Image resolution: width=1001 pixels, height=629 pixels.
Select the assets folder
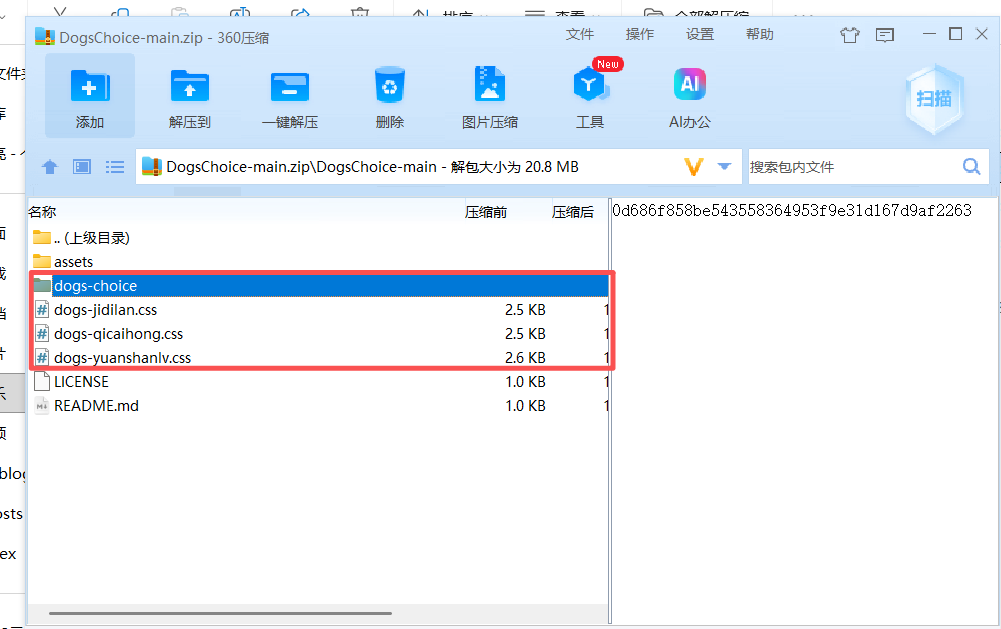73,262
